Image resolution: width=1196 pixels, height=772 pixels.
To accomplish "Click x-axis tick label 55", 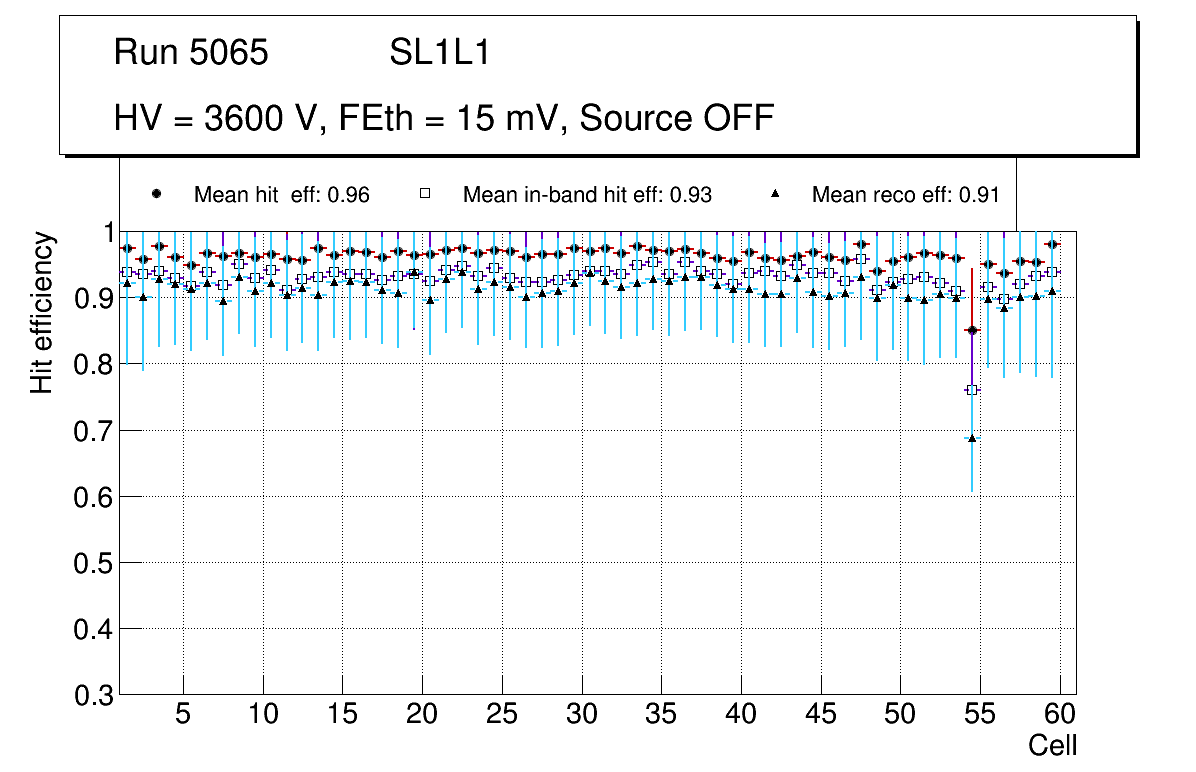I will pos(980,716).
